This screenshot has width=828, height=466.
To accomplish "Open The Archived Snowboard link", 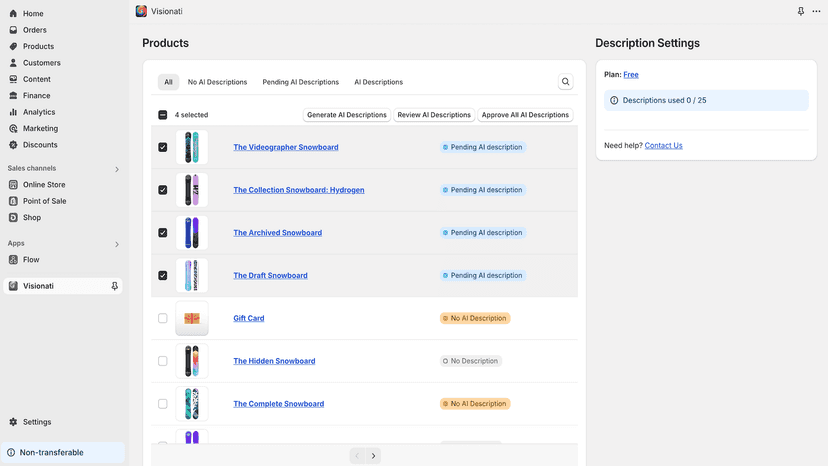I will (278, 233).
